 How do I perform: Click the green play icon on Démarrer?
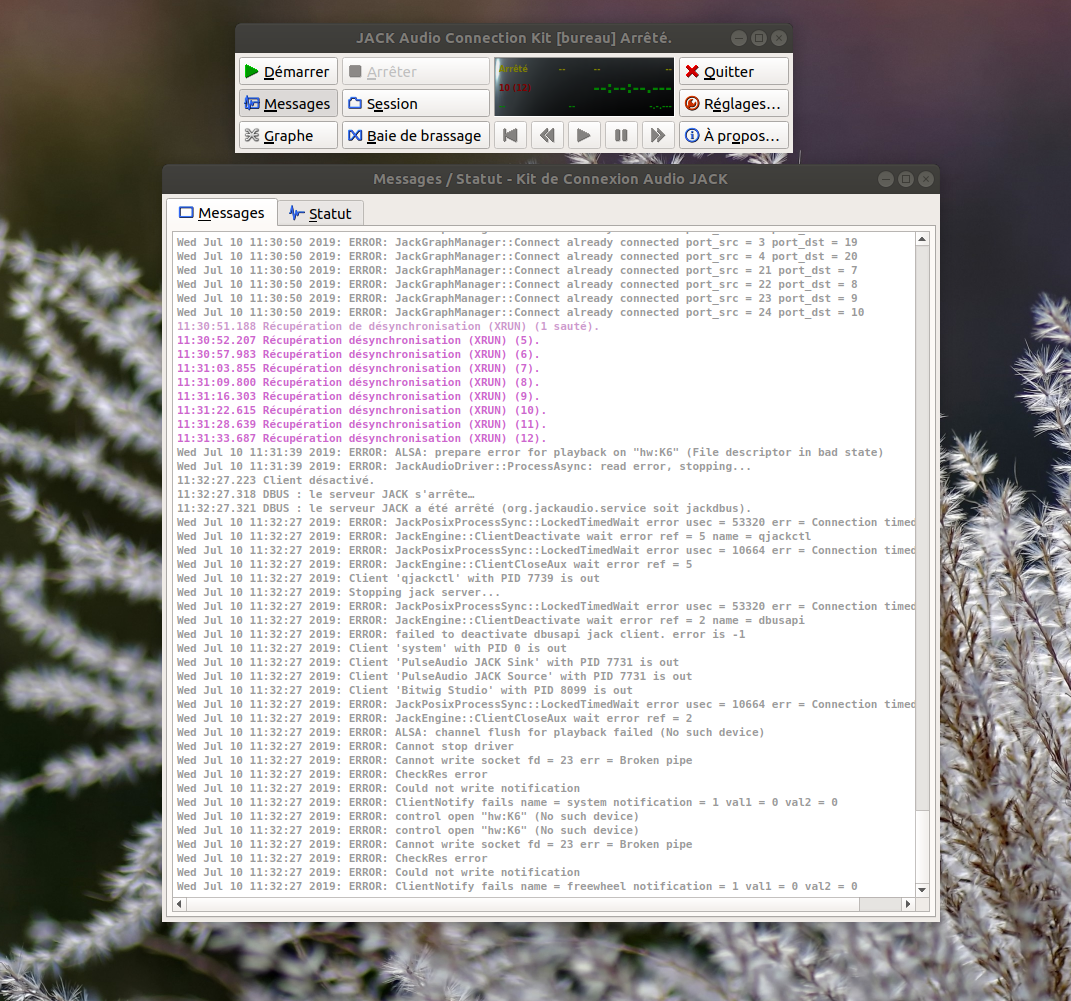[x=251, y=72]
